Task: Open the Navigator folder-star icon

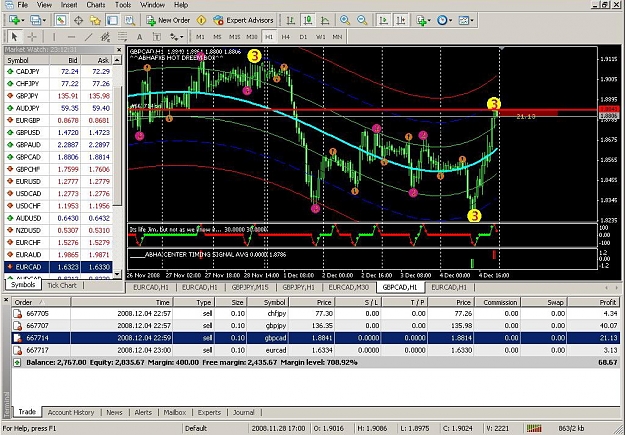Action: point(95,20)
